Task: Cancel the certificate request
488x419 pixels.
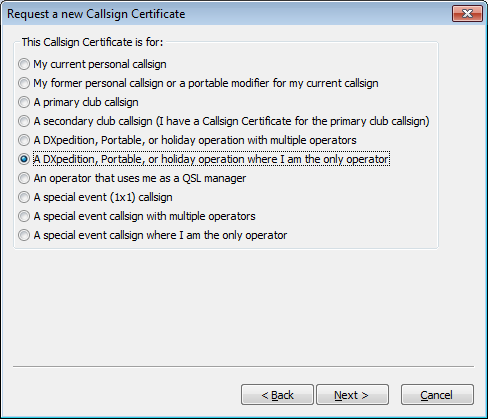Action: tap(437, 395)
